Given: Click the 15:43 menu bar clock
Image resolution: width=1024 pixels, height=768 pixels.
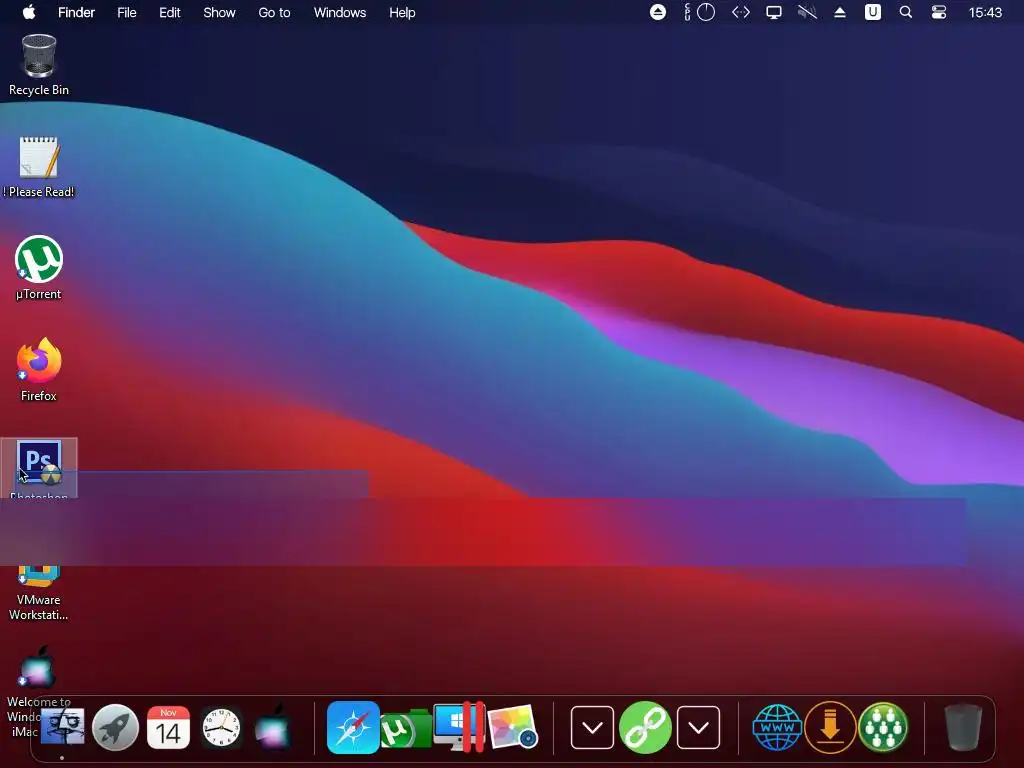Looking at the screenshot, I should point(985,12).
